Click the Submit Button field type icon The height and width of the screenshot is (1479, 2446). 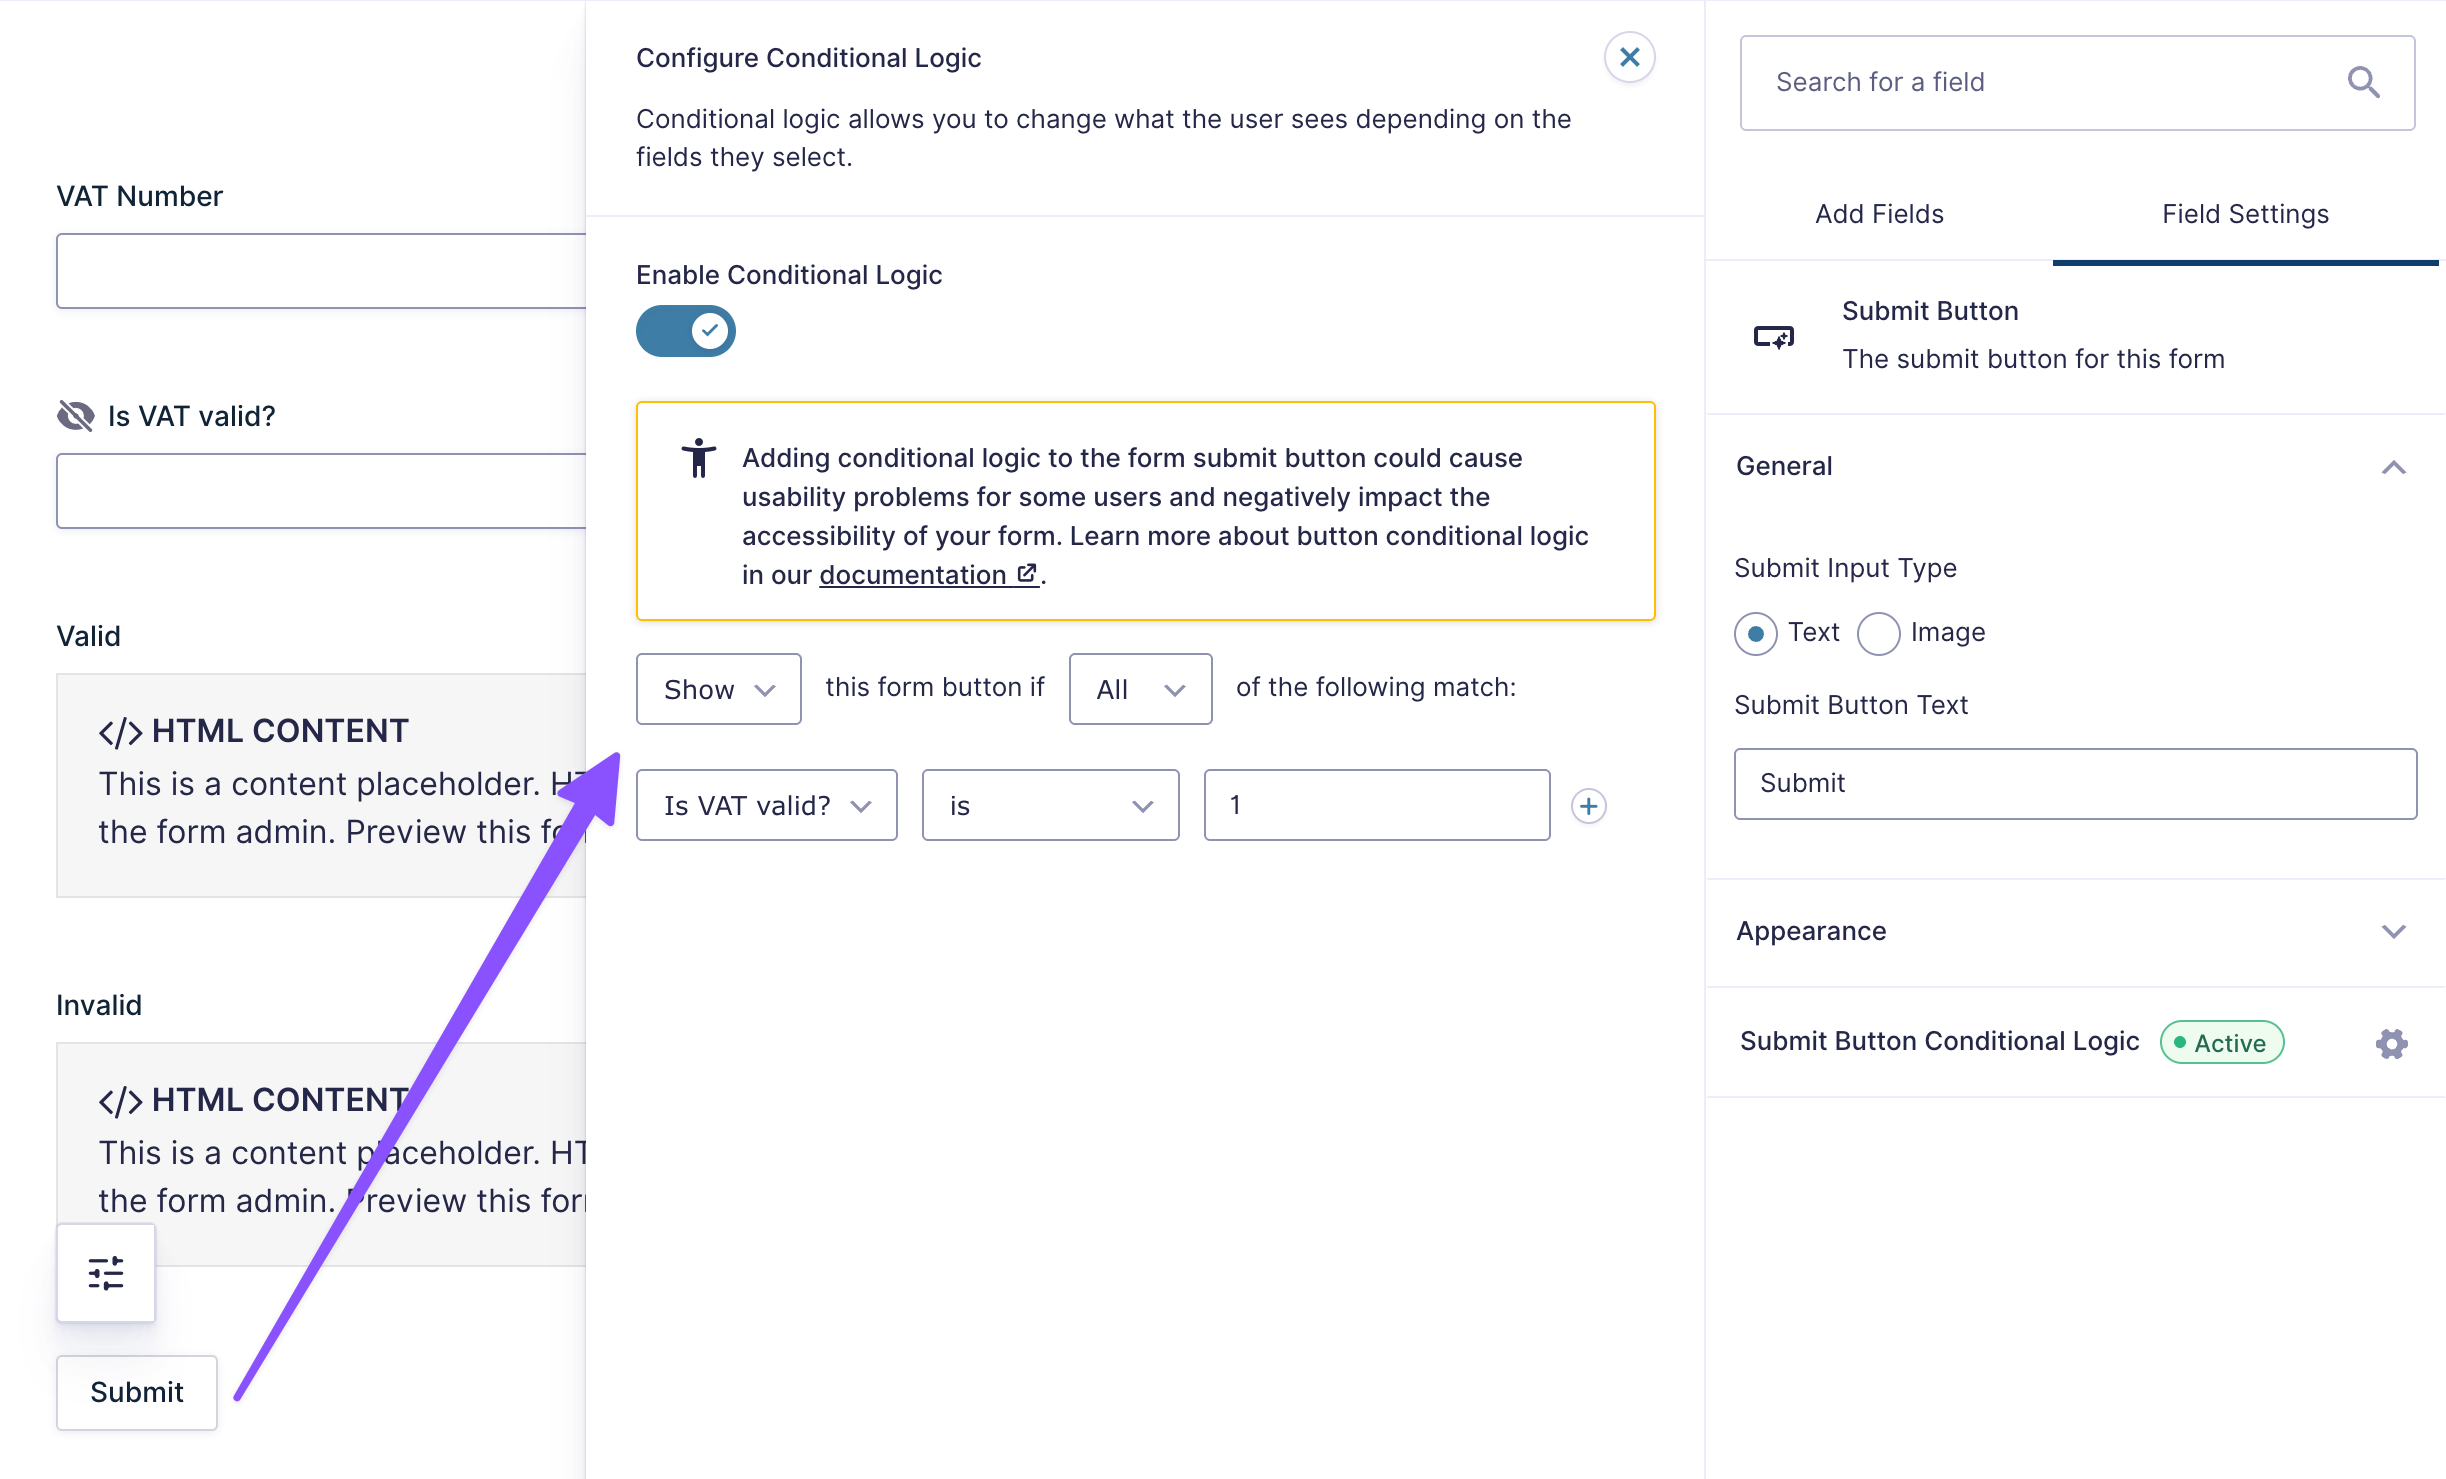tap(1774, 337)
